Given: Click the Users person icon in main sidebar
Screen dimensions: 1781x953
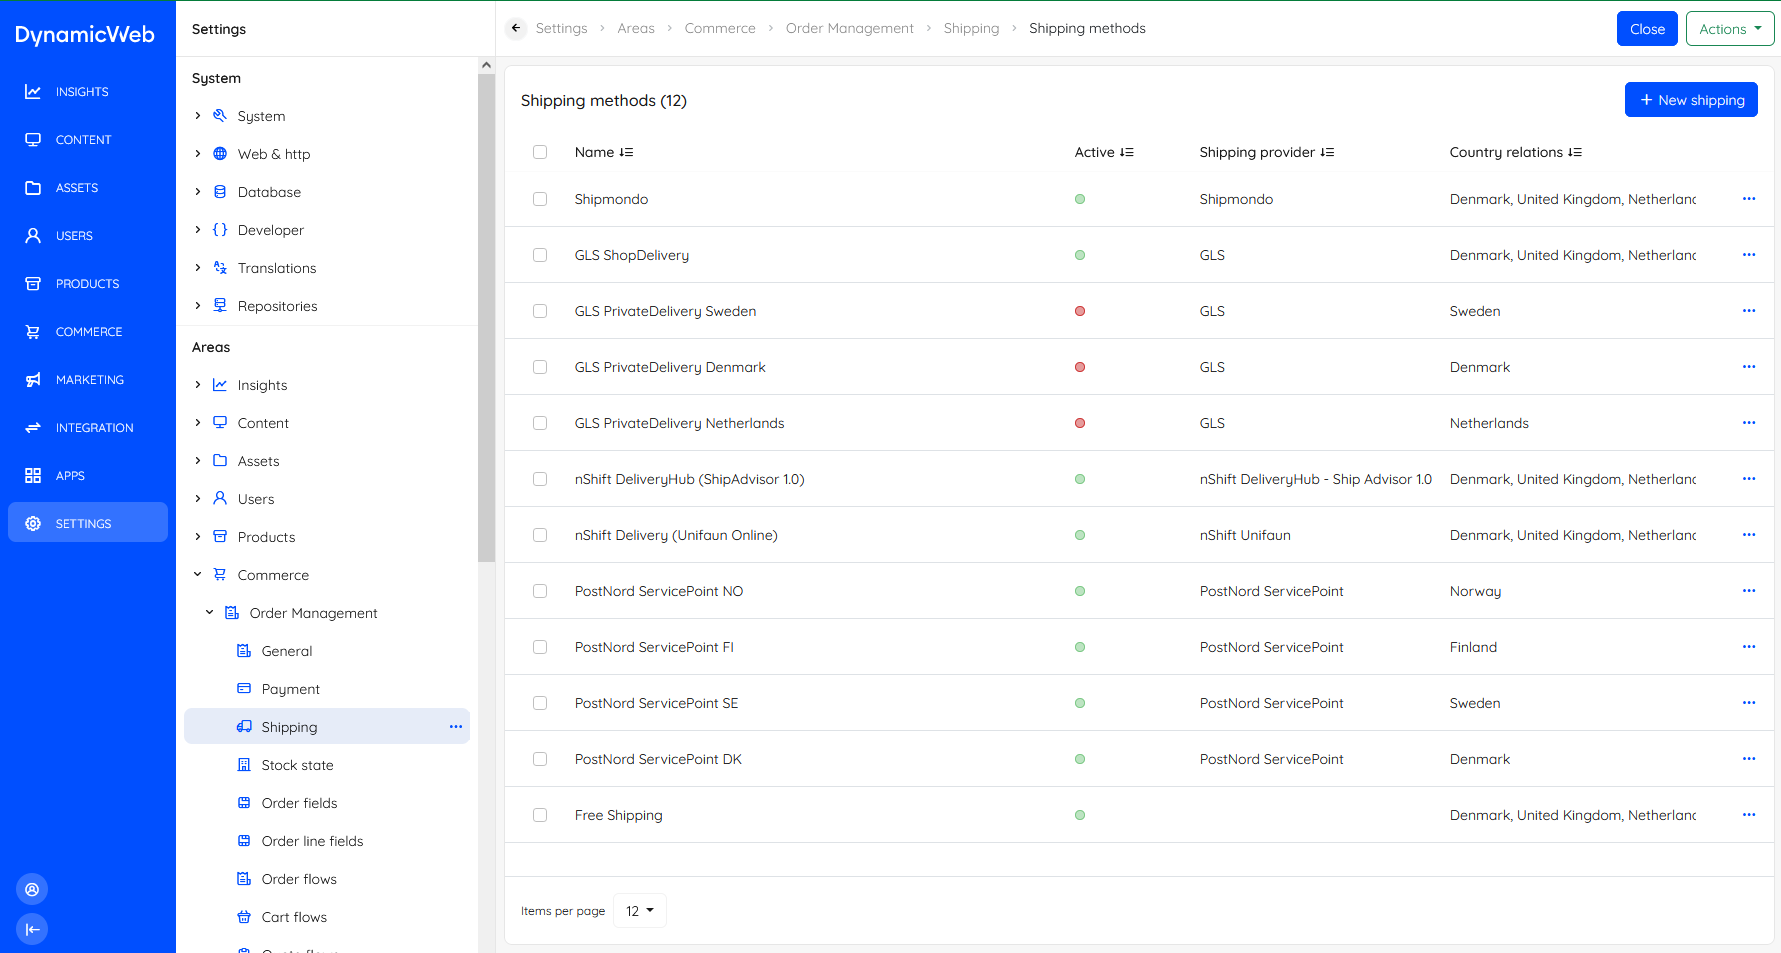Looking at the screenshot, I should pos(33,236).
